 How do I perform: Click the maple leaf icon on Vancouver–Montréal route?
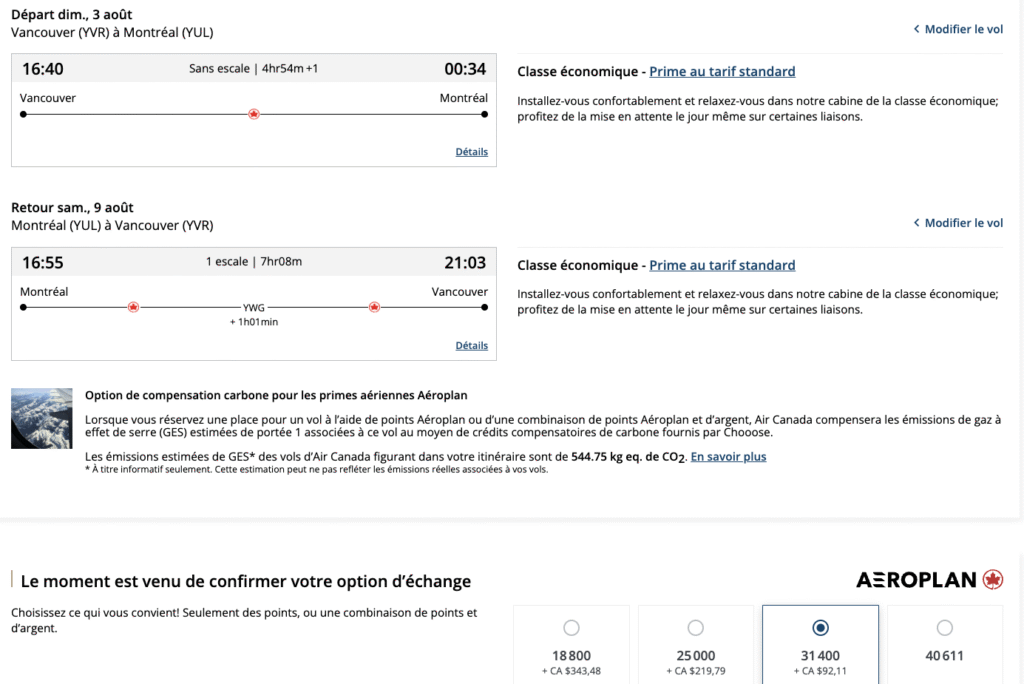[x=254, y=114]
